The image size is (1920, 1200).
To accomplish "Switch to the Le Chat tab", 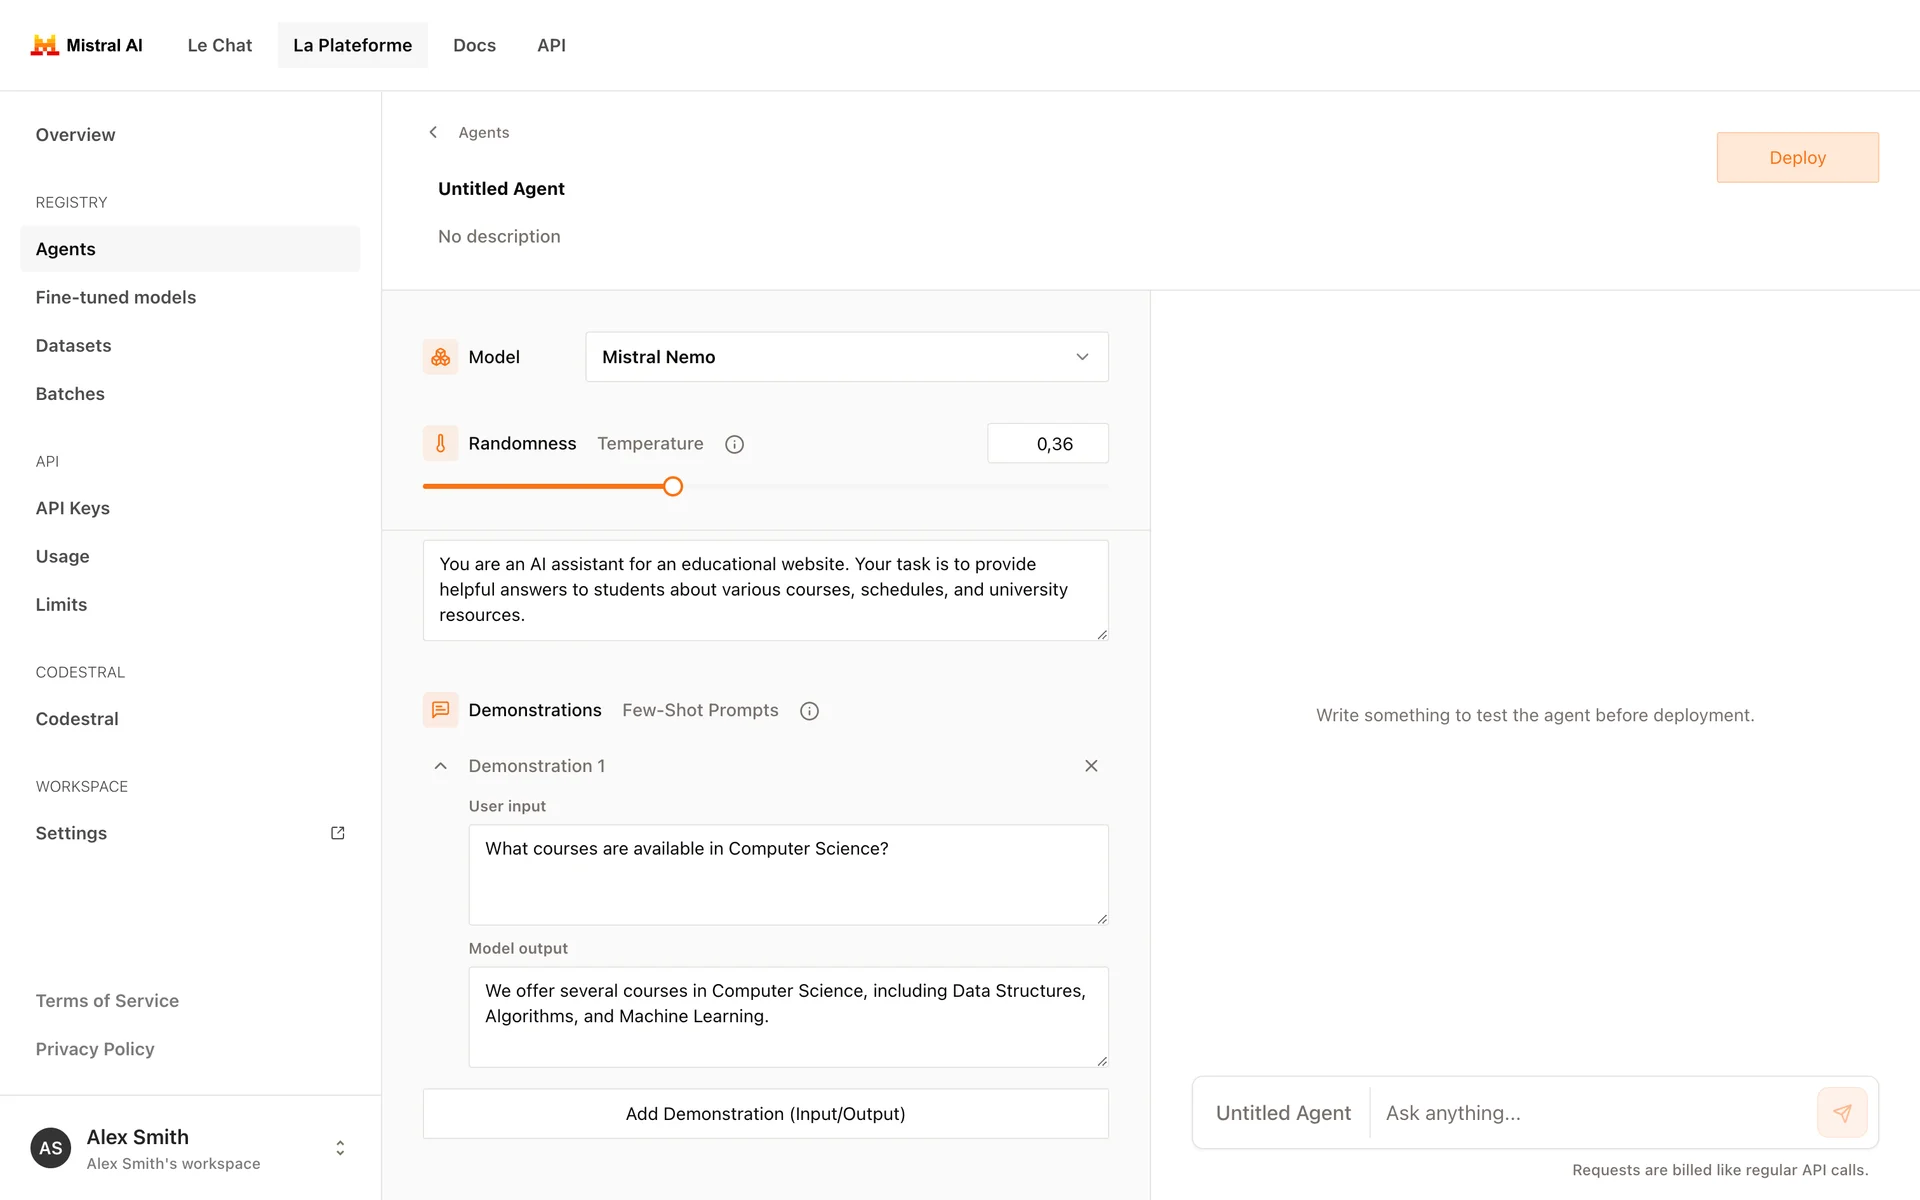I will coord(219,45).
